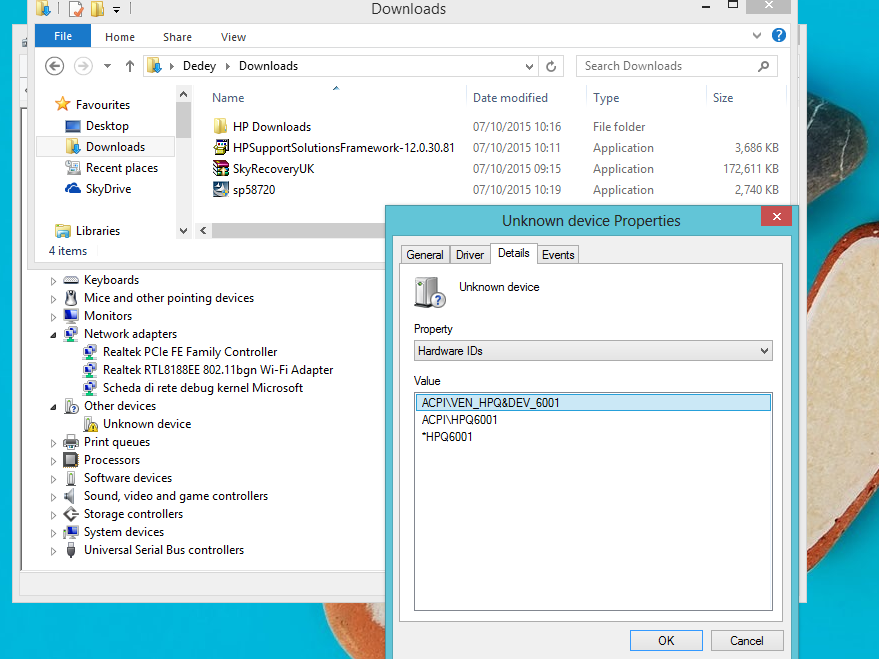879x659 pixels.
Task: Sort files by the Type column
Action: (x=606, y=98)
